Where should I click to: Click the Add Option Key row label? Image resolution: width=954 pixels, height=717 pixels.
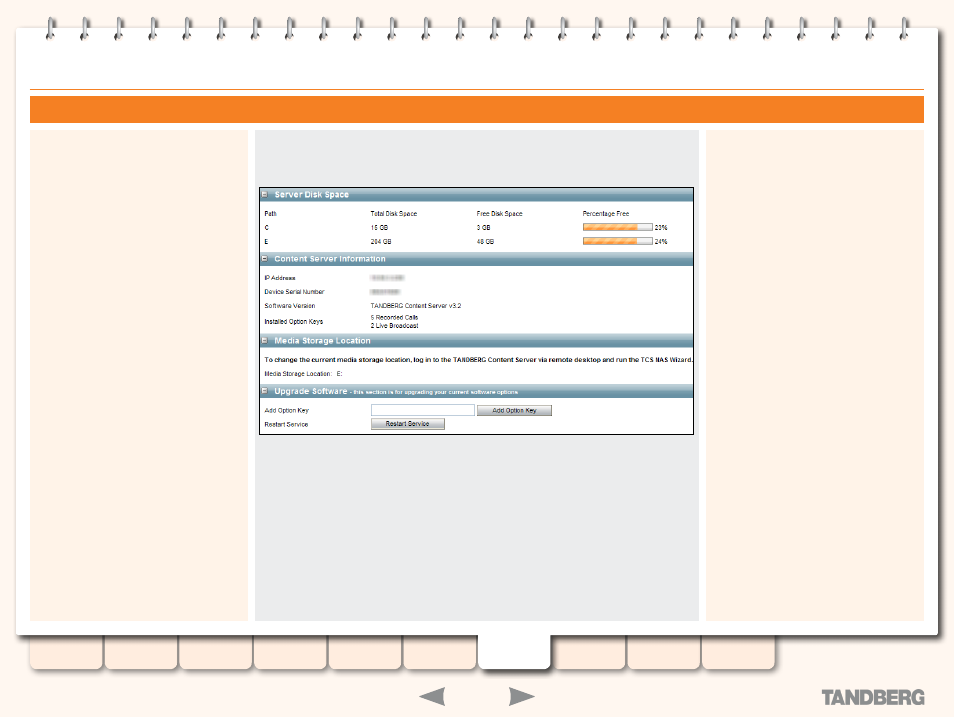click(x=287, y=410)
